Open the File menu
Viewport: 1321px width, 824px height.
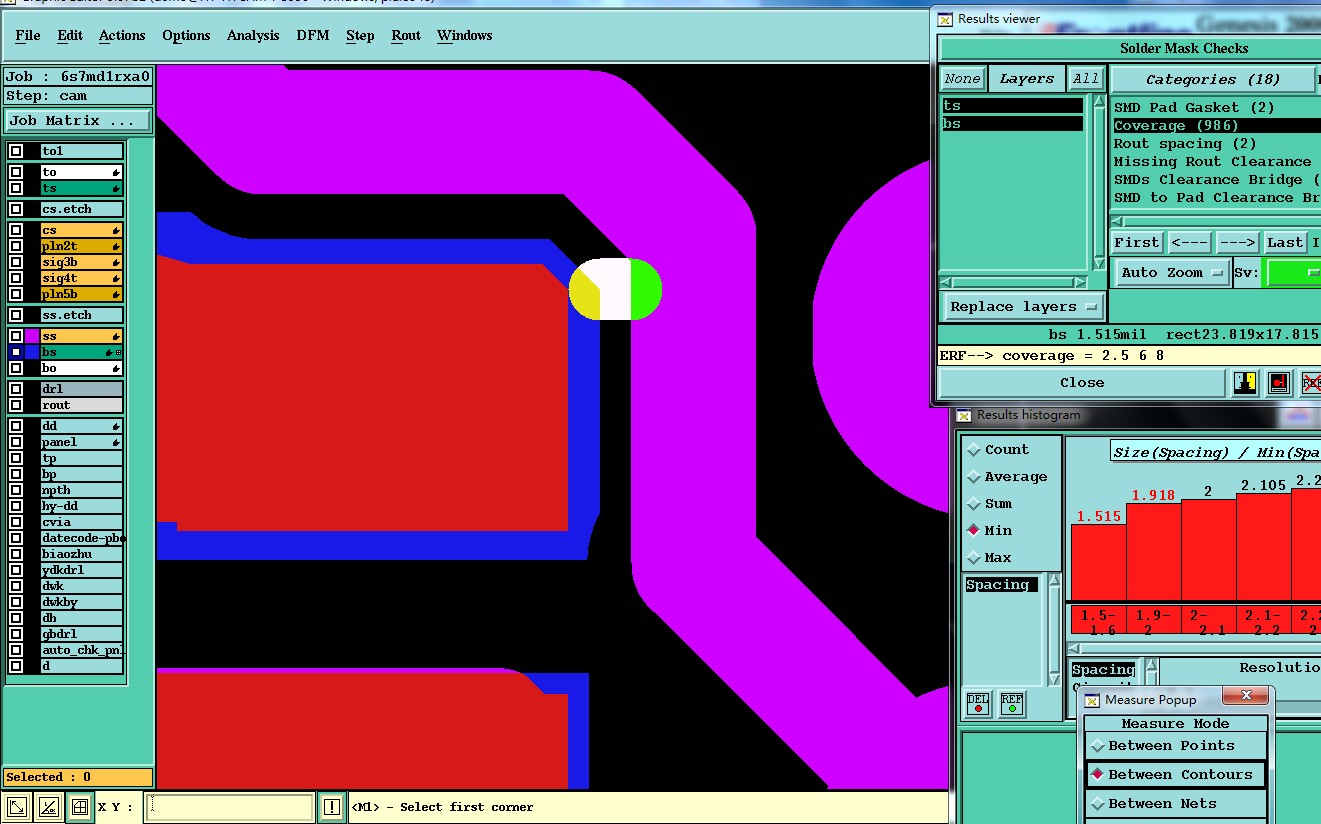pos(28,36)
